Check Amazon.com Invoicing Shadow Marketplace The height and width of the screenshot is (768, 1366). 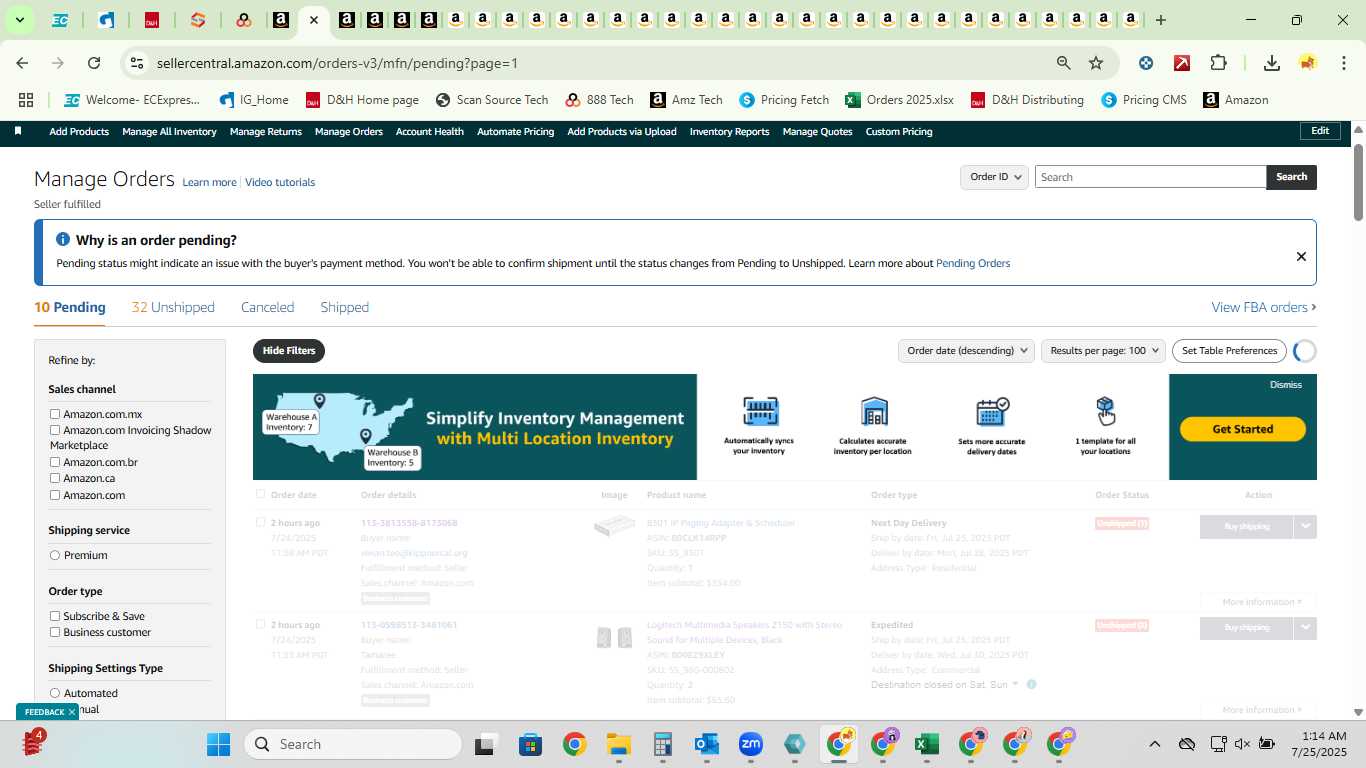click(x=55, y=430)
